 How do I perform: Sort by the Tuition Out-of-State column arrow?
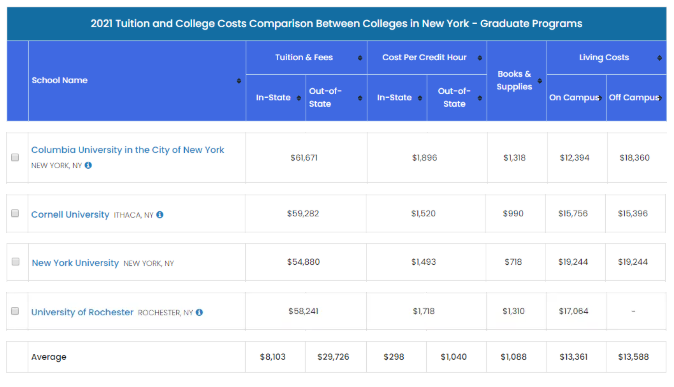[360, 98]
